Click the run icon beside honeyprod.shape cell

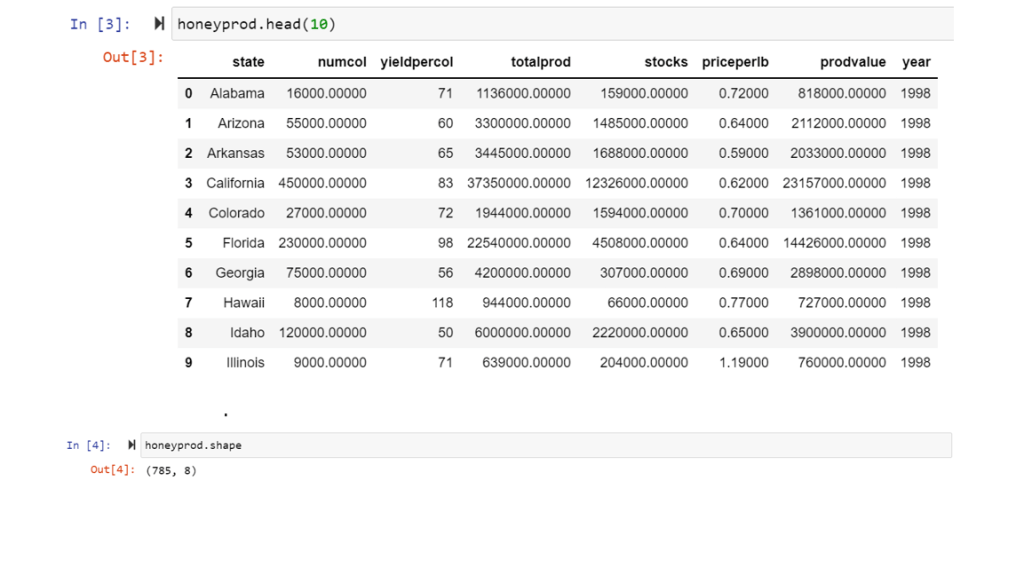click(x=132, y=445)
